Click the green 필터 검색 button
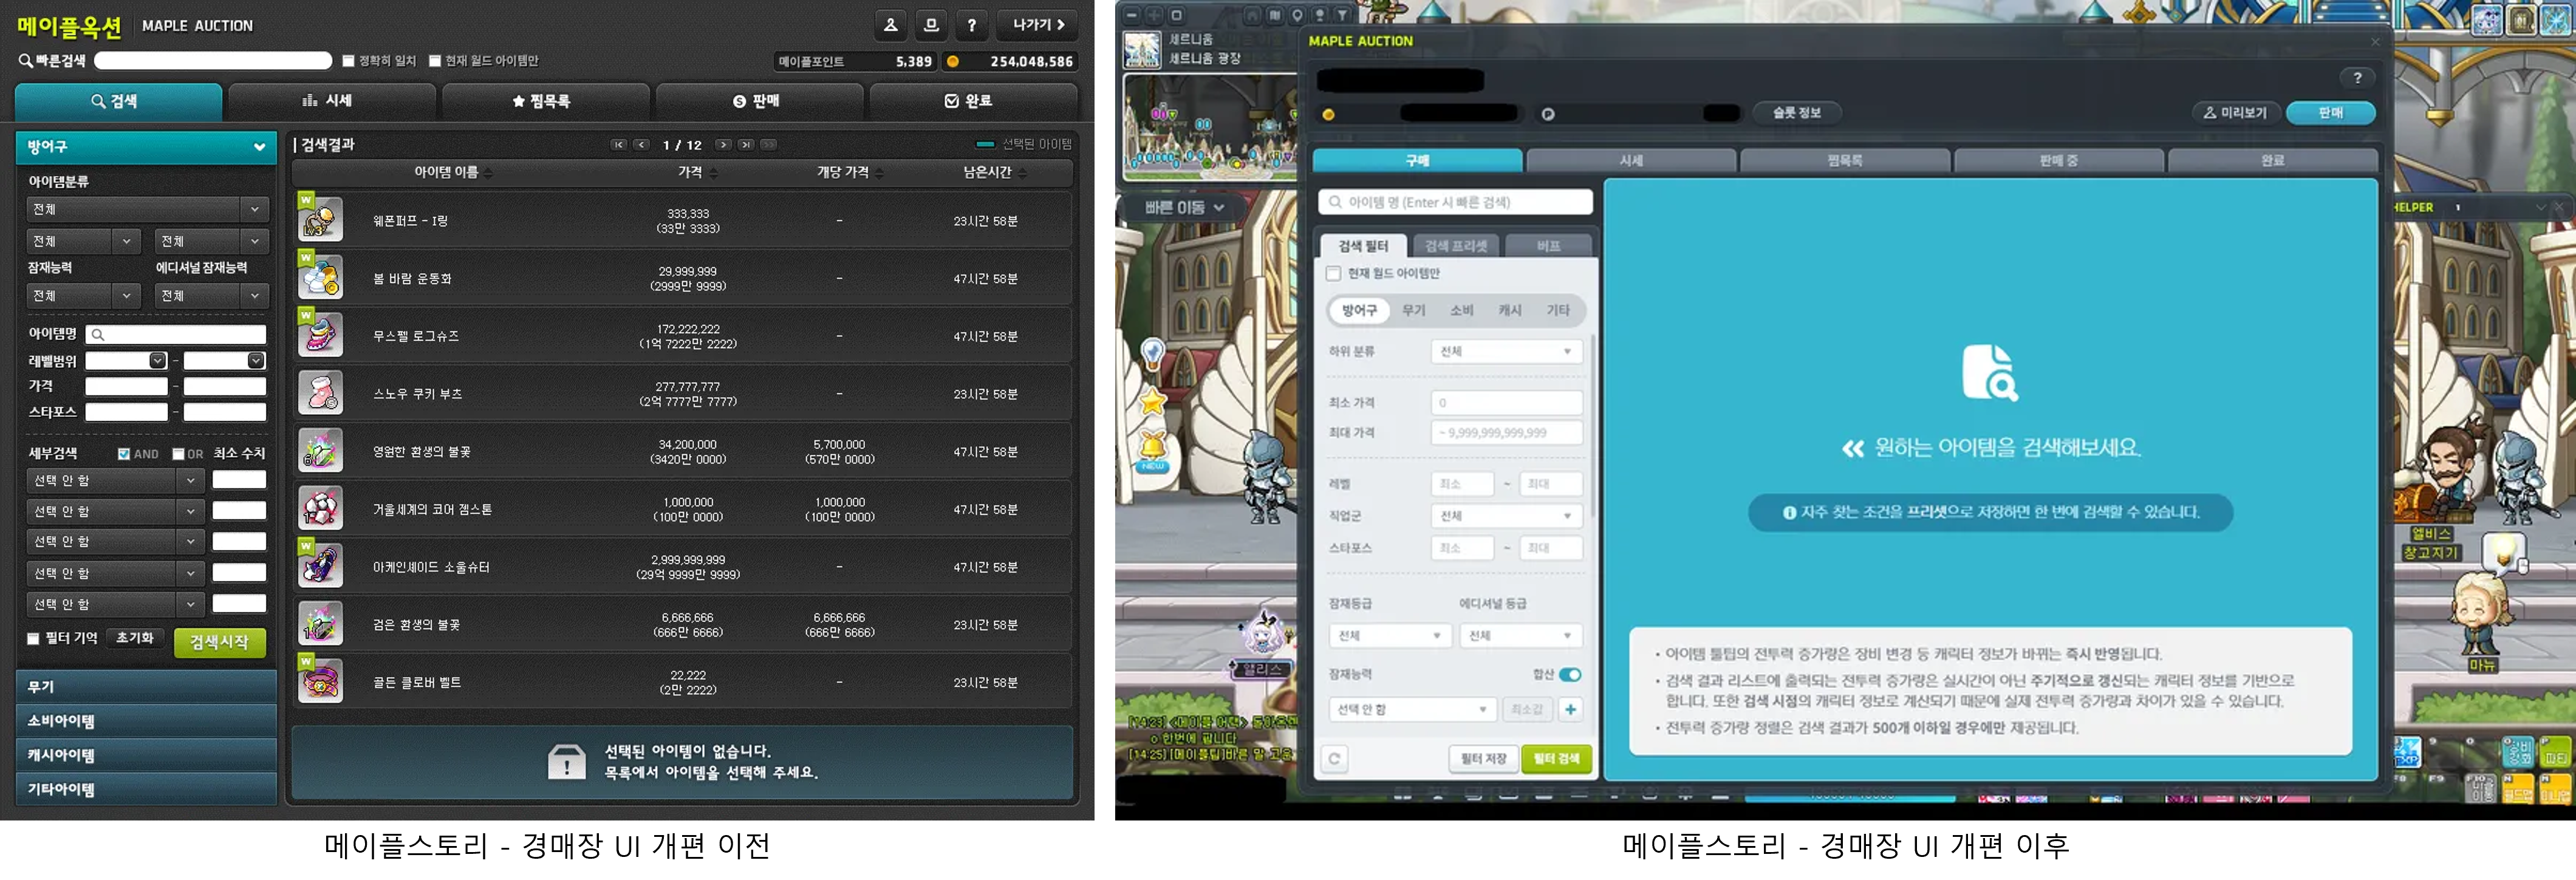 click(x=1556, y=759)
